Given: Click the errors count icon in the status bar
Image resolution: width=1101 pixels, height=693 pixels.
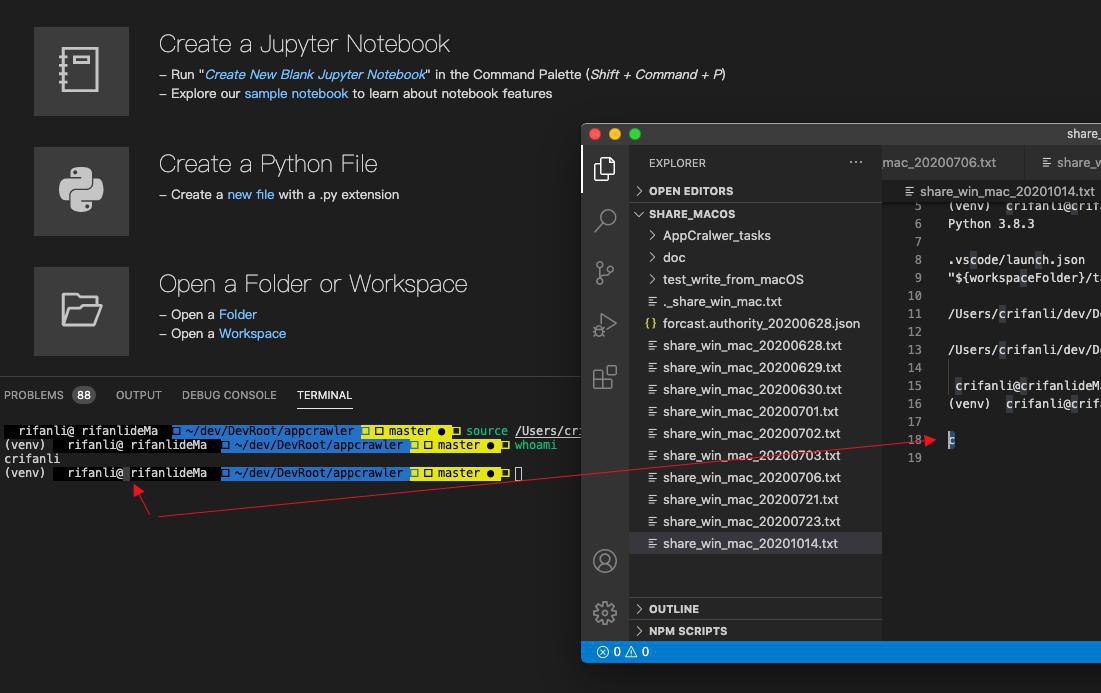Looking at the screenshot, I should (x=602, y=652).
